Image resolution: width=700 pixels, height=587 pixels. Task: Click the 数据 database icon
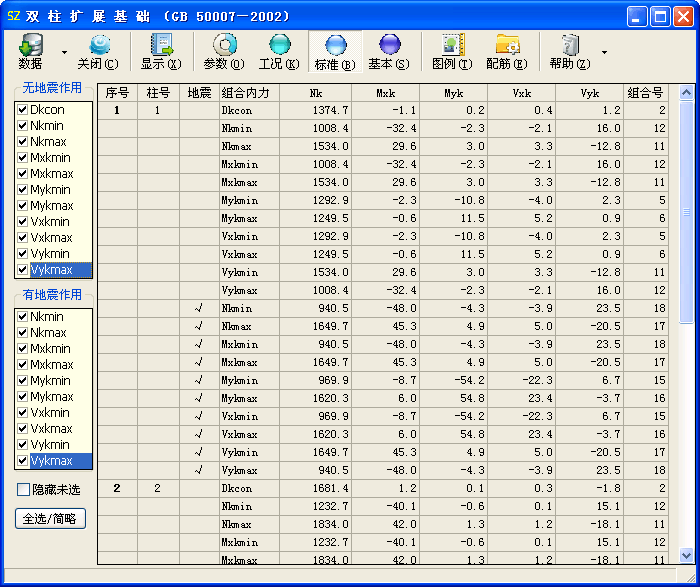[x=31, y=45]
